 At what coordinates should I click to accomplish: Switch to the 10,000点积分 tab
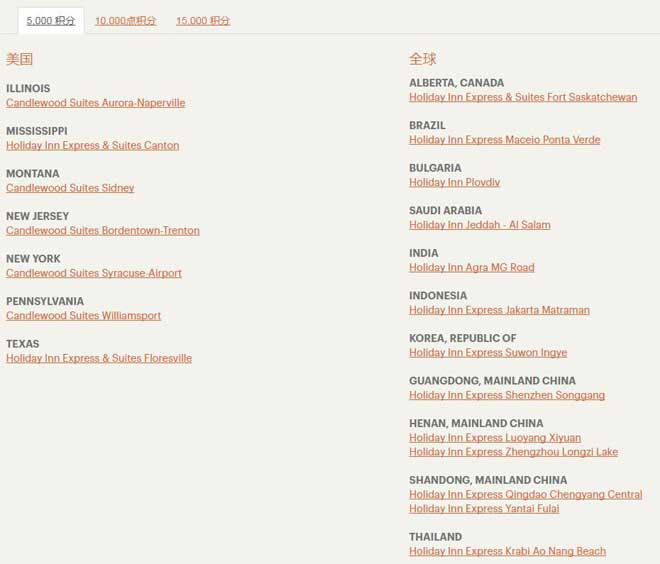tap(125, 21)
